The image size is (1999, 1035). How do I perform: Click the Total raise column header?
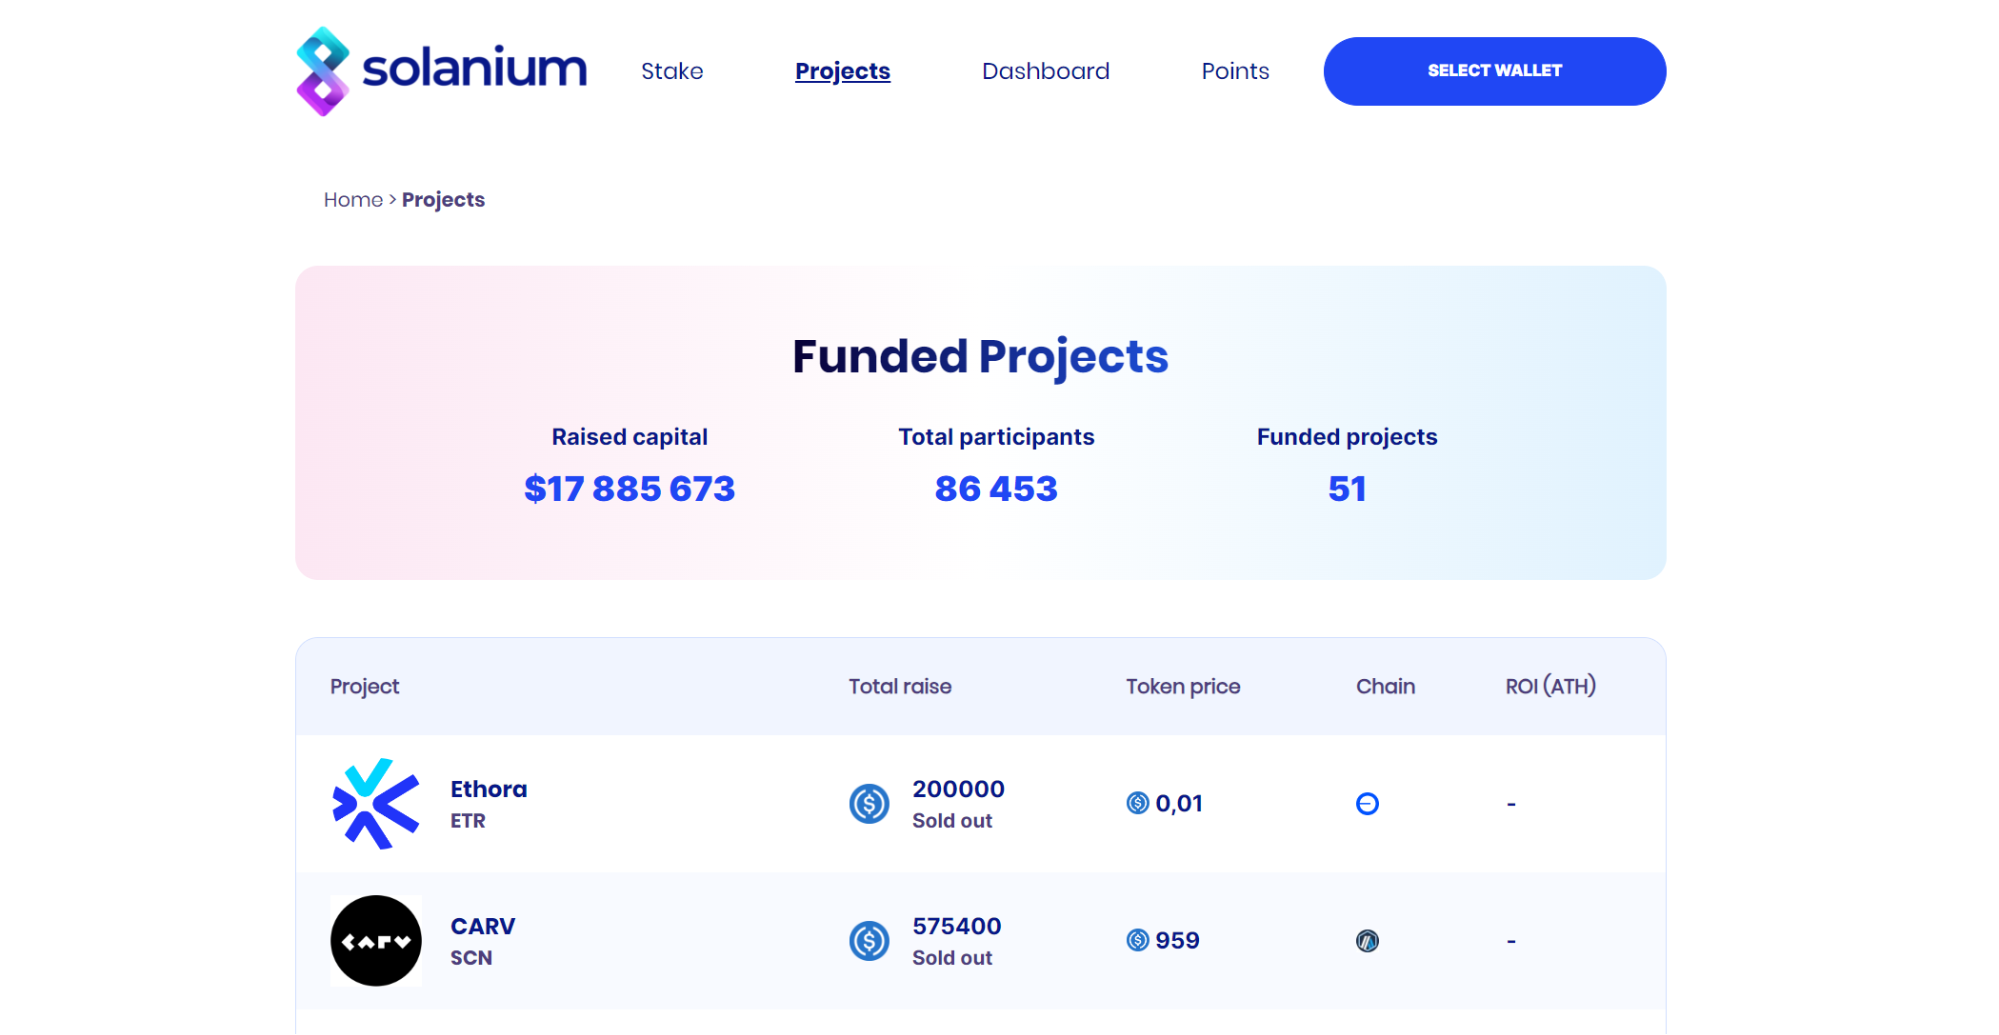point(900,686)
